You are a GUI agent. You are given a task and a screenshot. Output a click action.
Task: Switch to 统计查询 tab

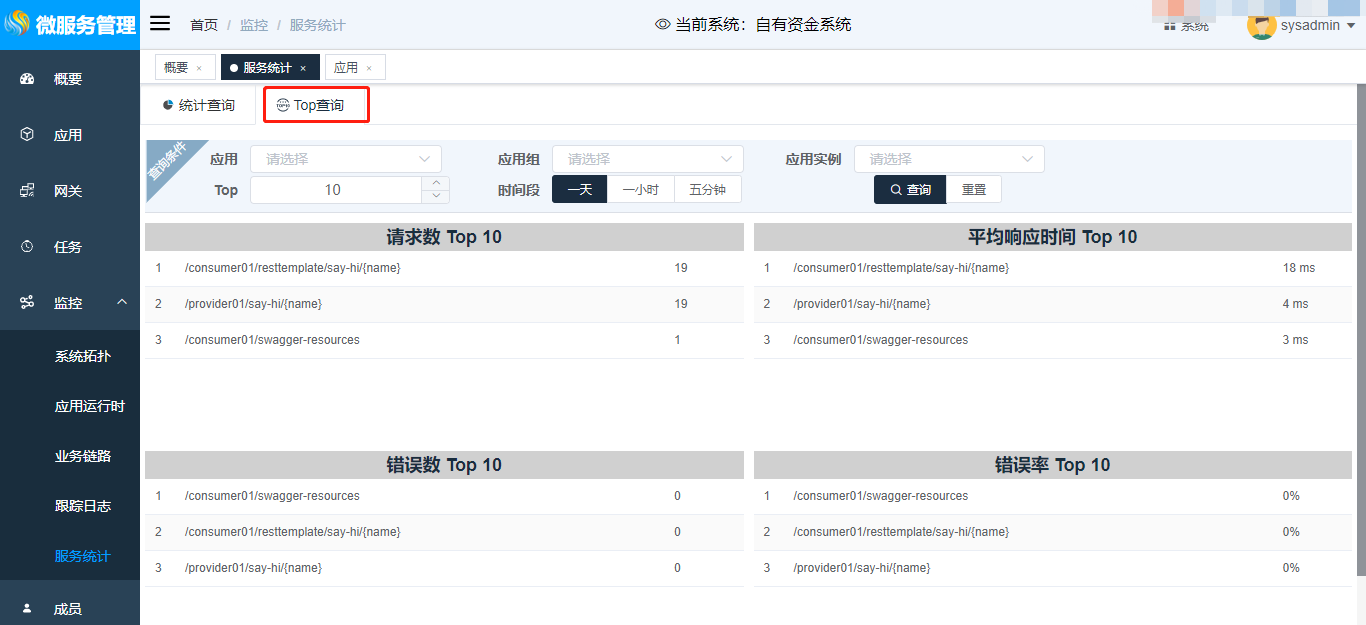click(199, 105)
